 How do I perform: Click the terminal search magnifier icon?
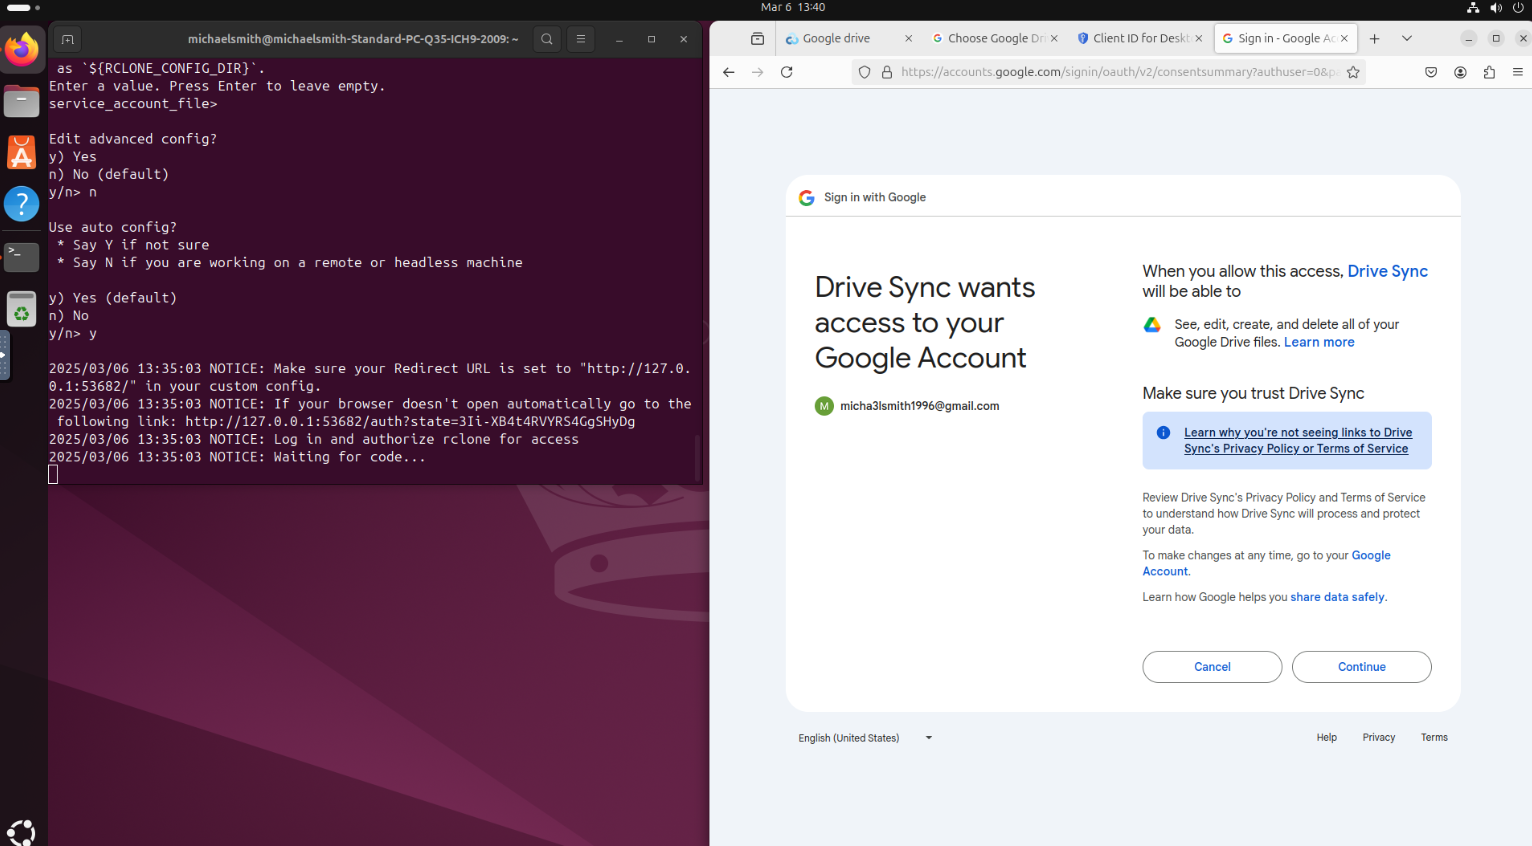(x=547, y=39)
